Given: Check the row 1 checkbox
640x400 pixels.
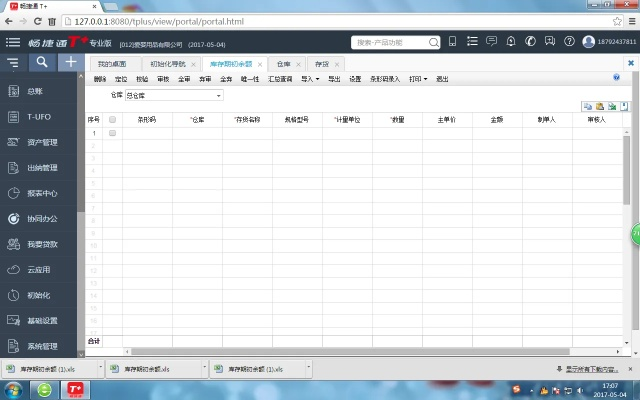Looking at the screenshot, I should (x=112, y=133).
